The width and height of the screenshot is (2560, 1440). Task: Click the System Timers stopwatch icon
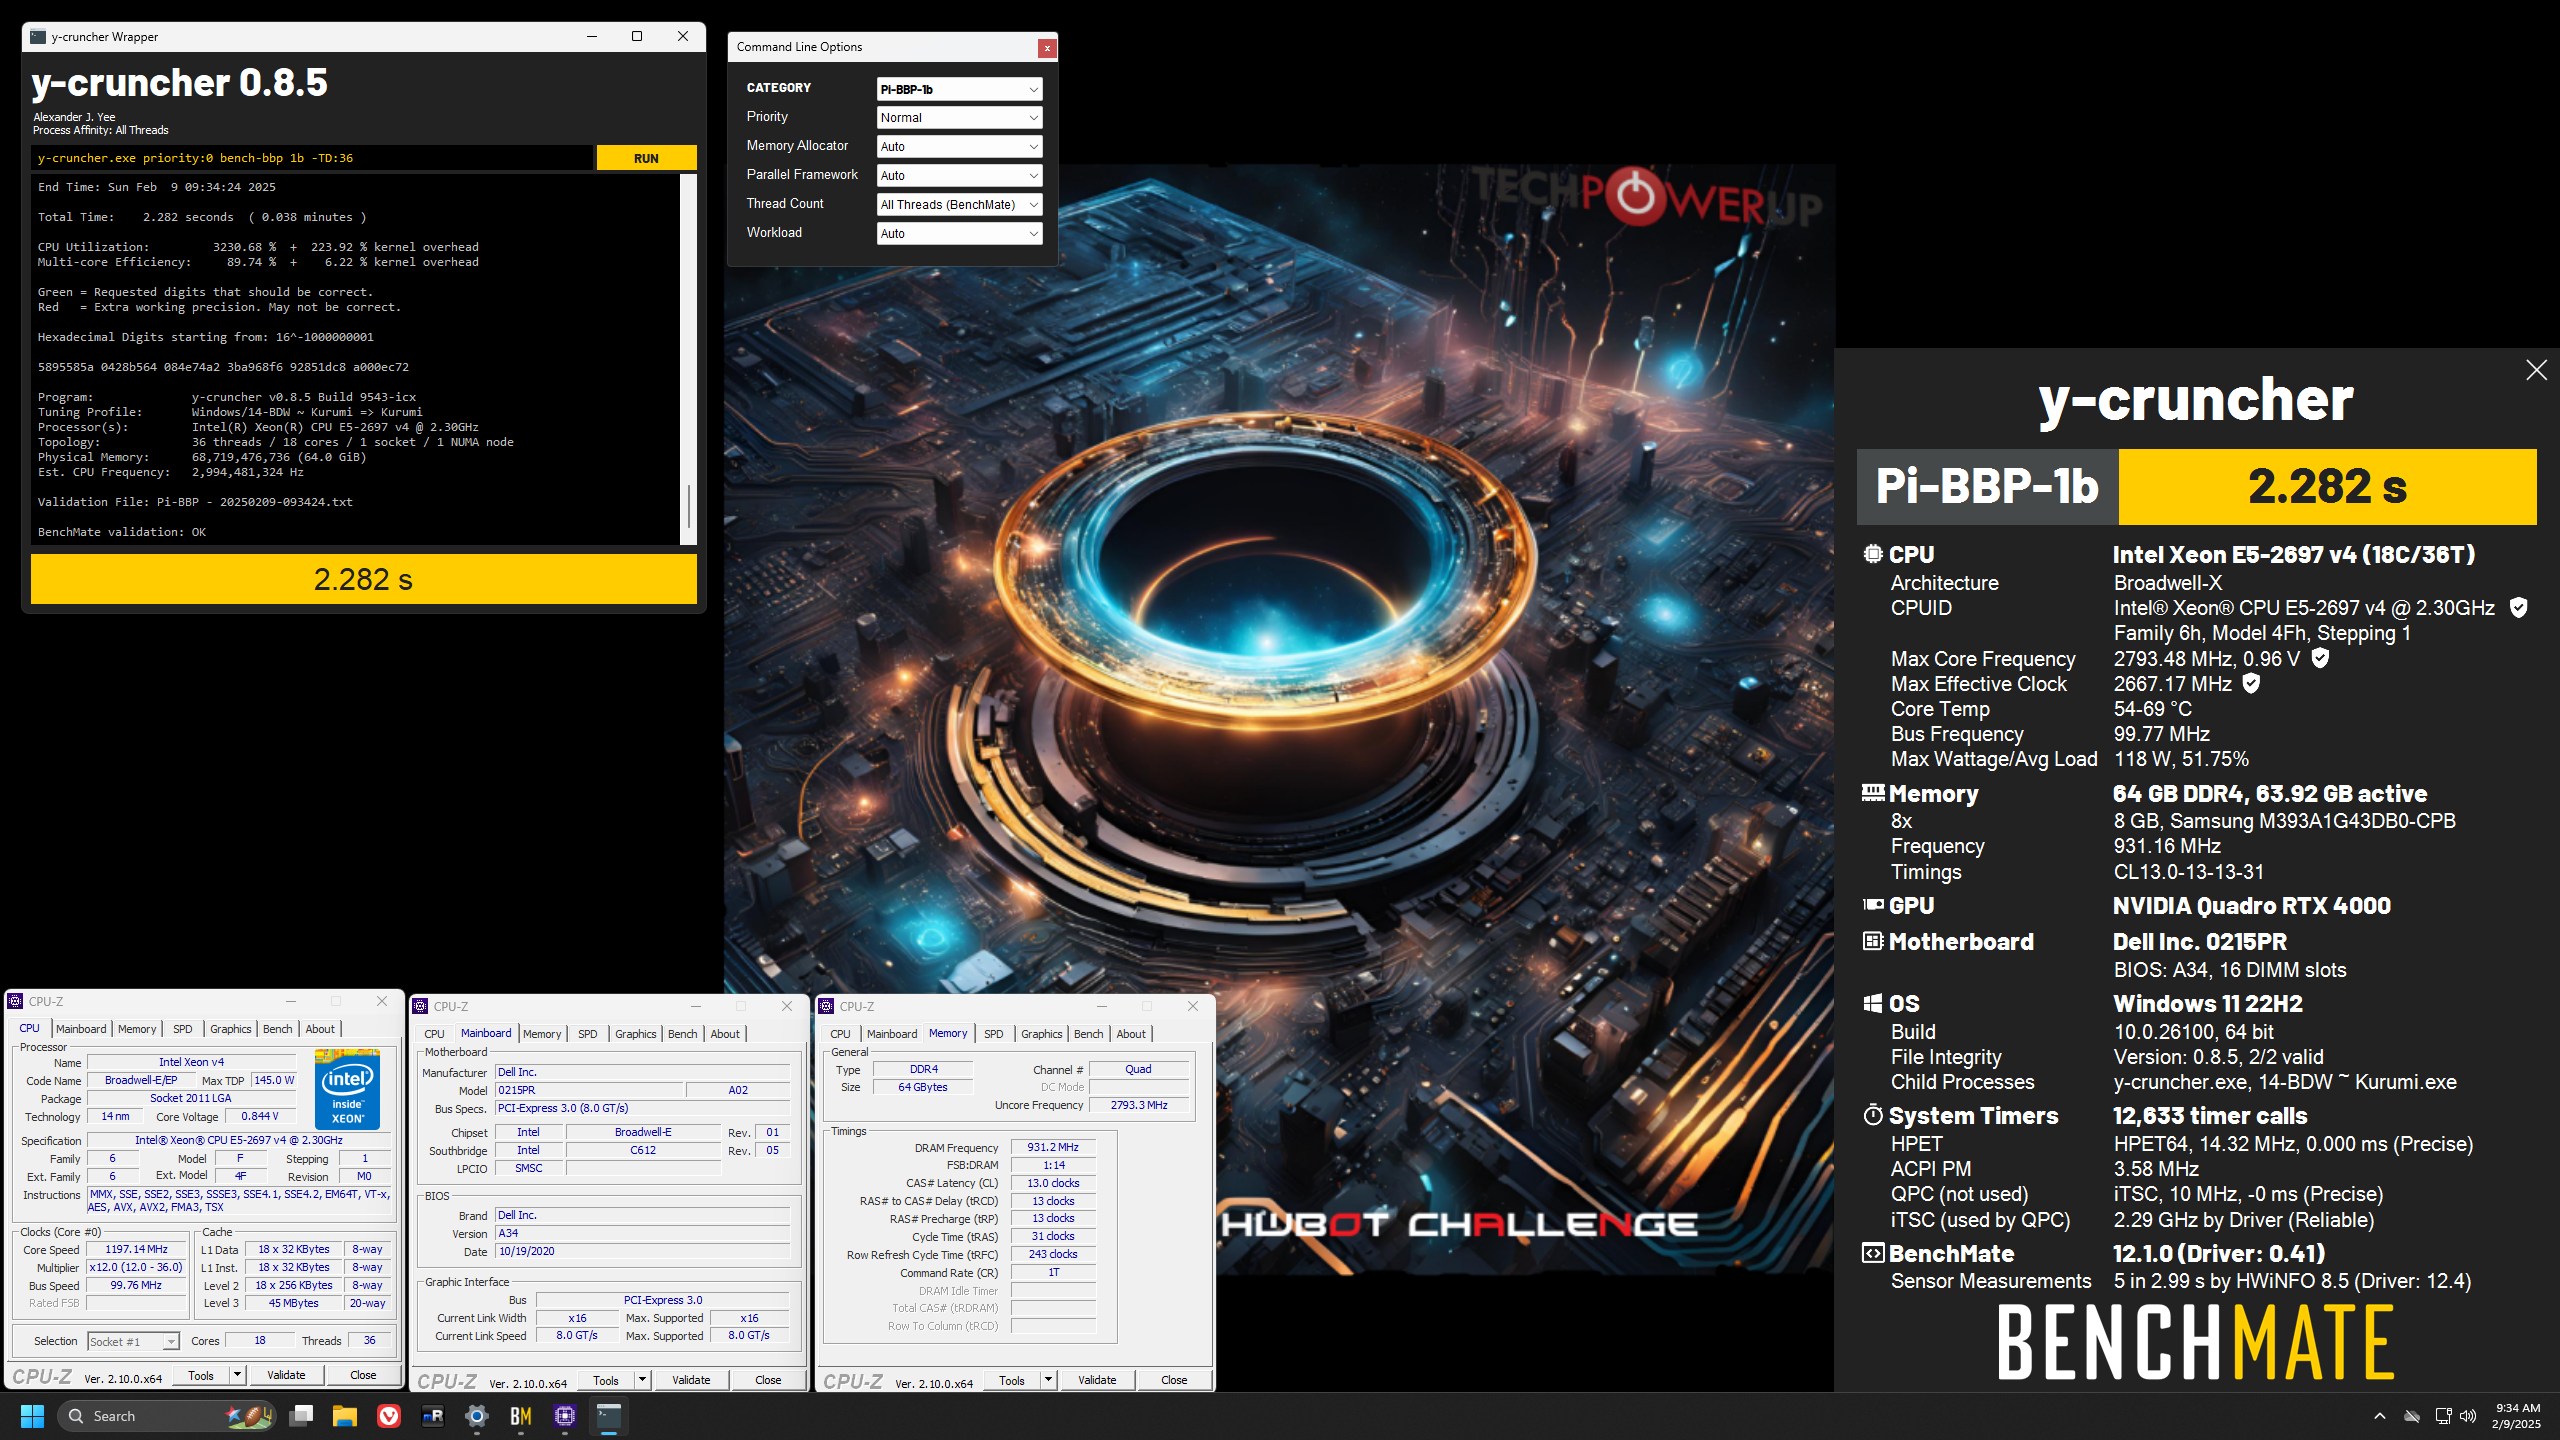1873,1115
